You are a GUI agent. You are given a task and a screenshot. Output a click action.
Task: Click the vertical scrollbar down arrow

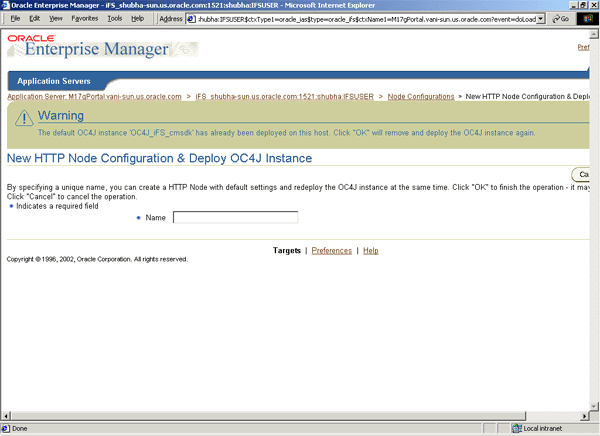(594, 406)
